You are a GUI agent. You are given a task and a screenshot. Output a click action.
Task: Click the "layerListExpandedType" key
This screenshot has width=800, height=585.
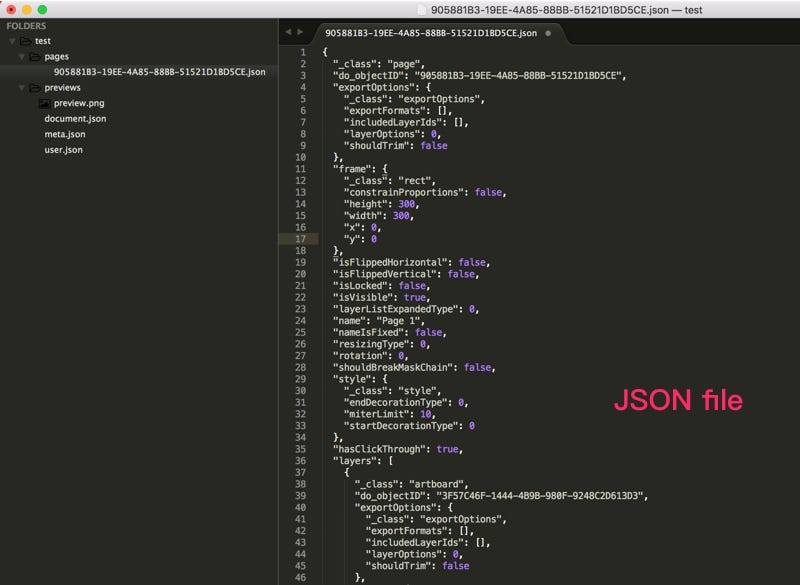pos(397,309)
